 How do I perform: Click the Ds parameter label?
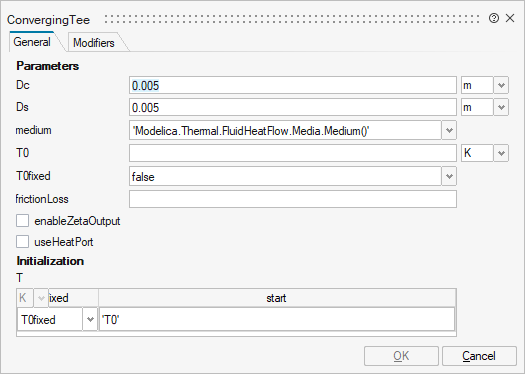tap(22, 107)
